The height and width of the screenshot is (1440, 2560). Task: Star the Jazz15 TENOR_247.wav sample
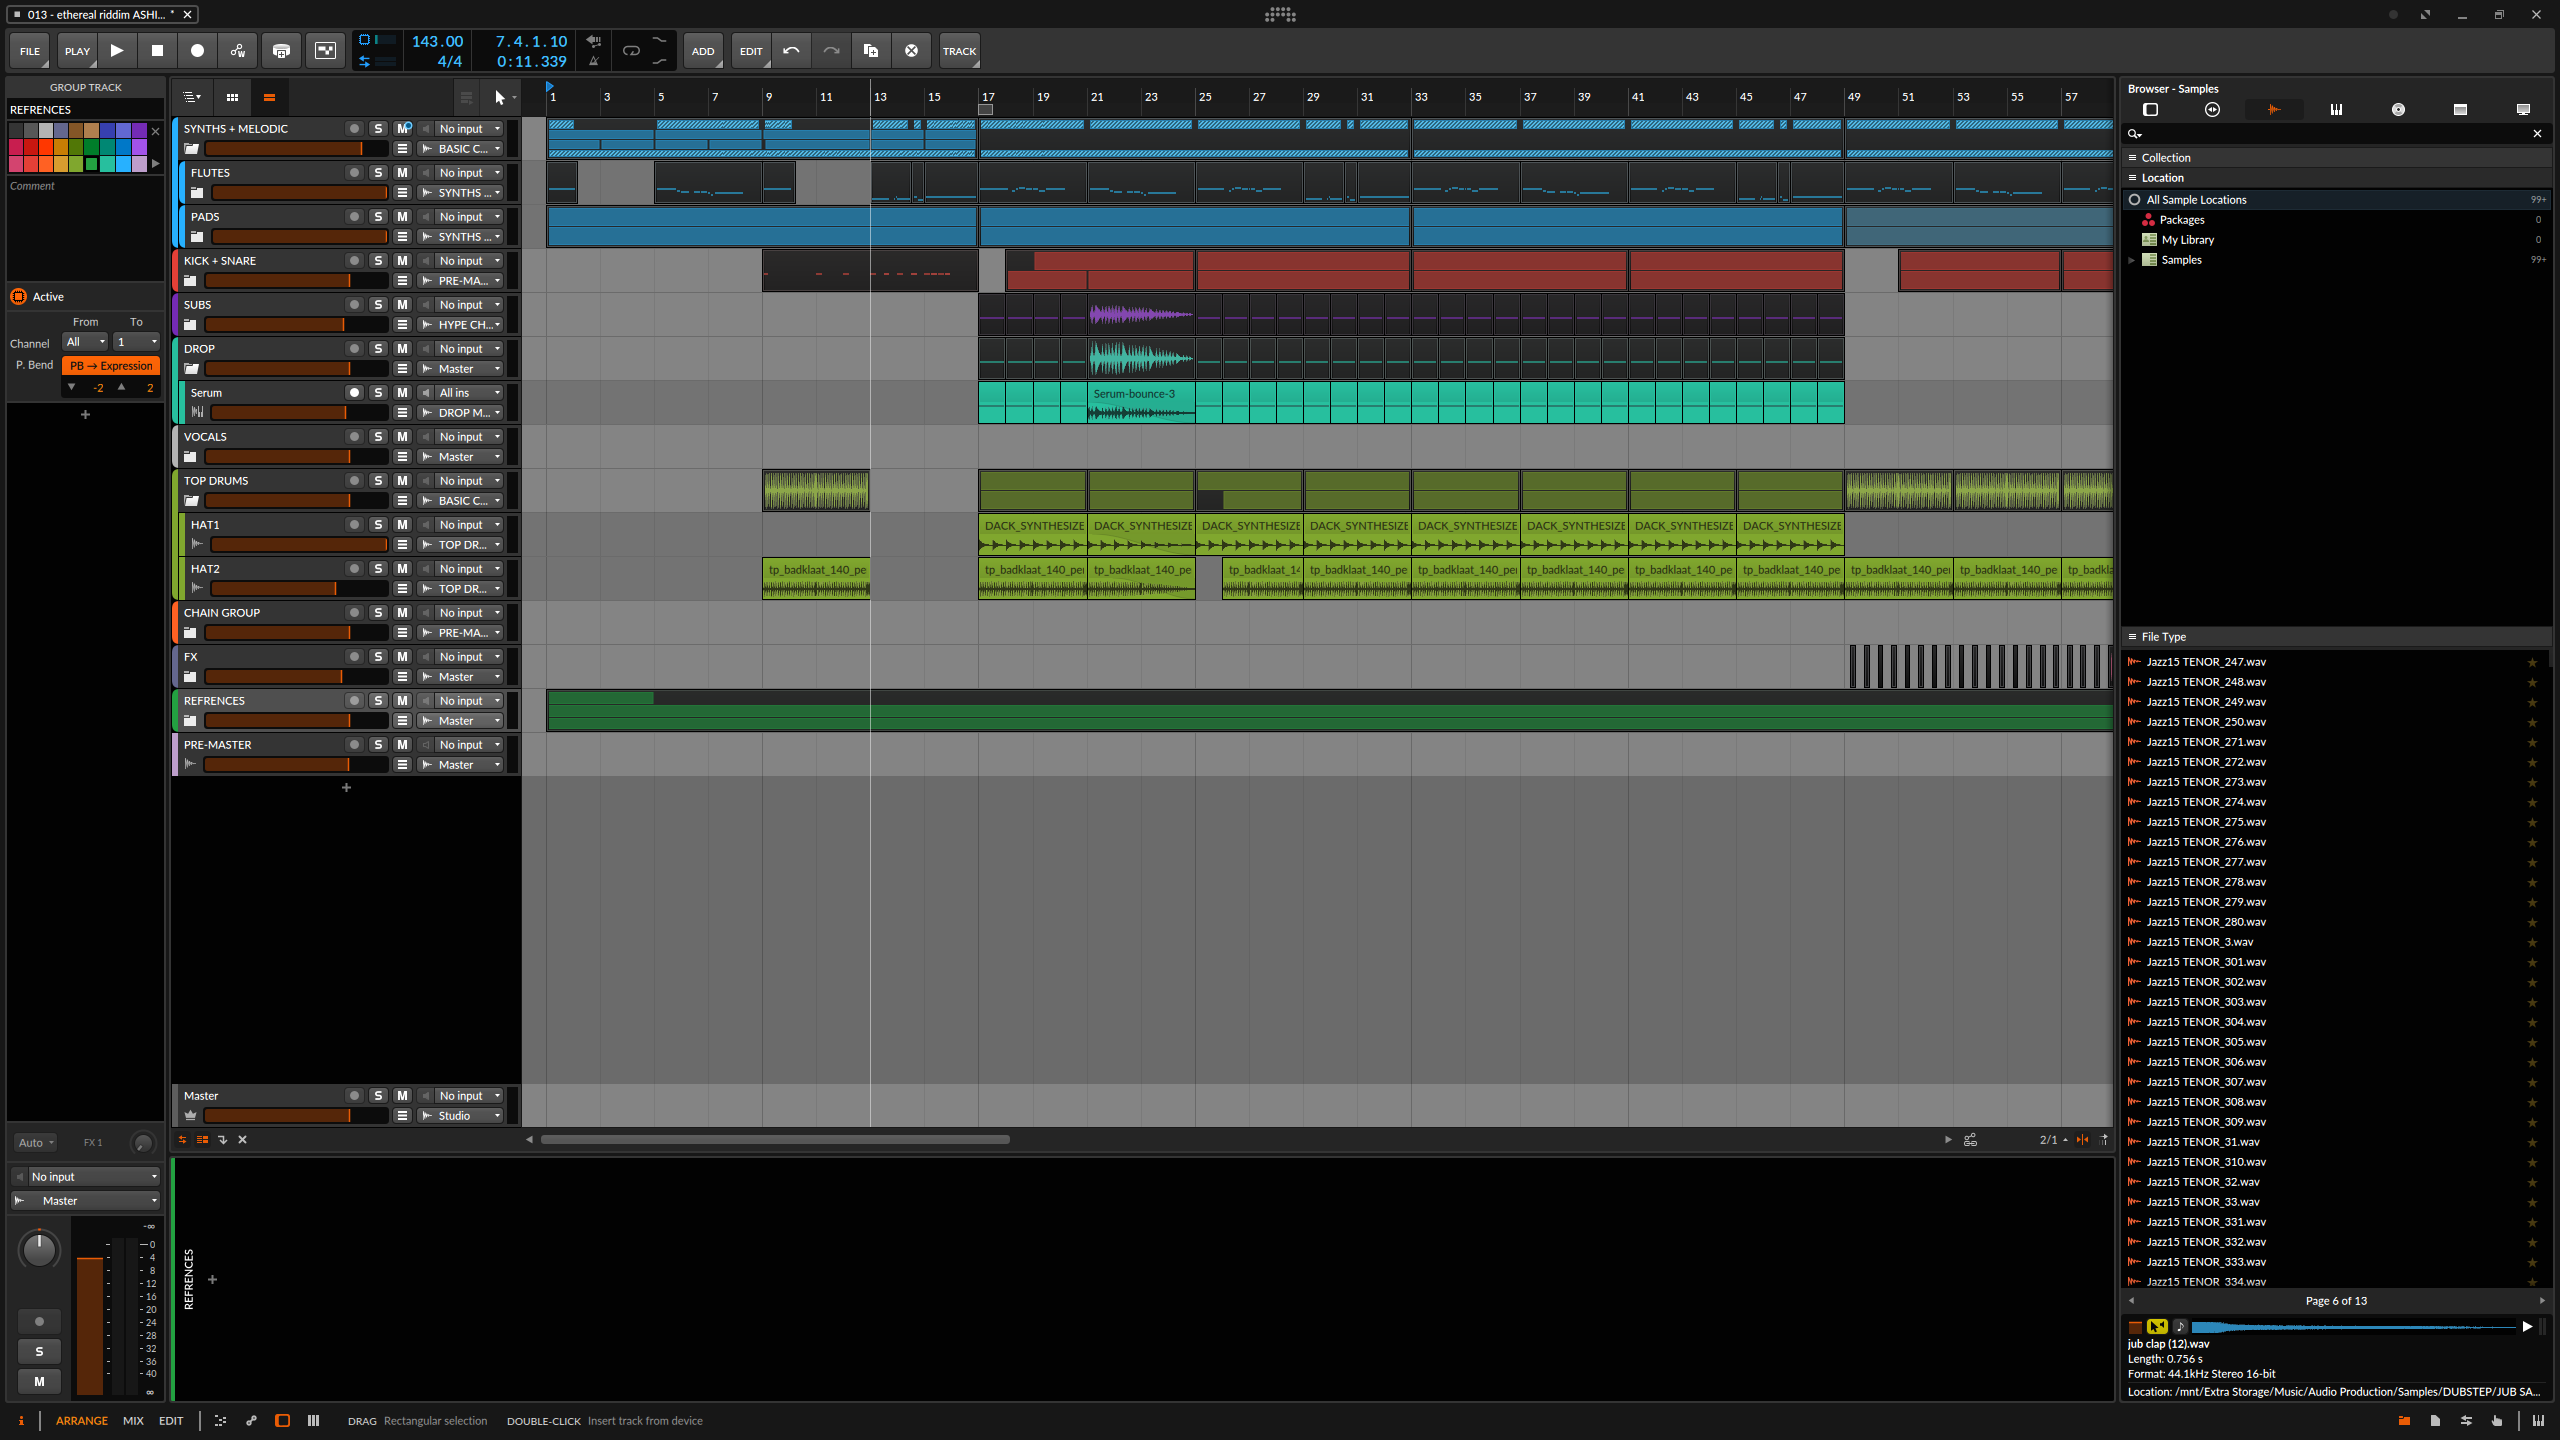click(x=2533, y=661)
